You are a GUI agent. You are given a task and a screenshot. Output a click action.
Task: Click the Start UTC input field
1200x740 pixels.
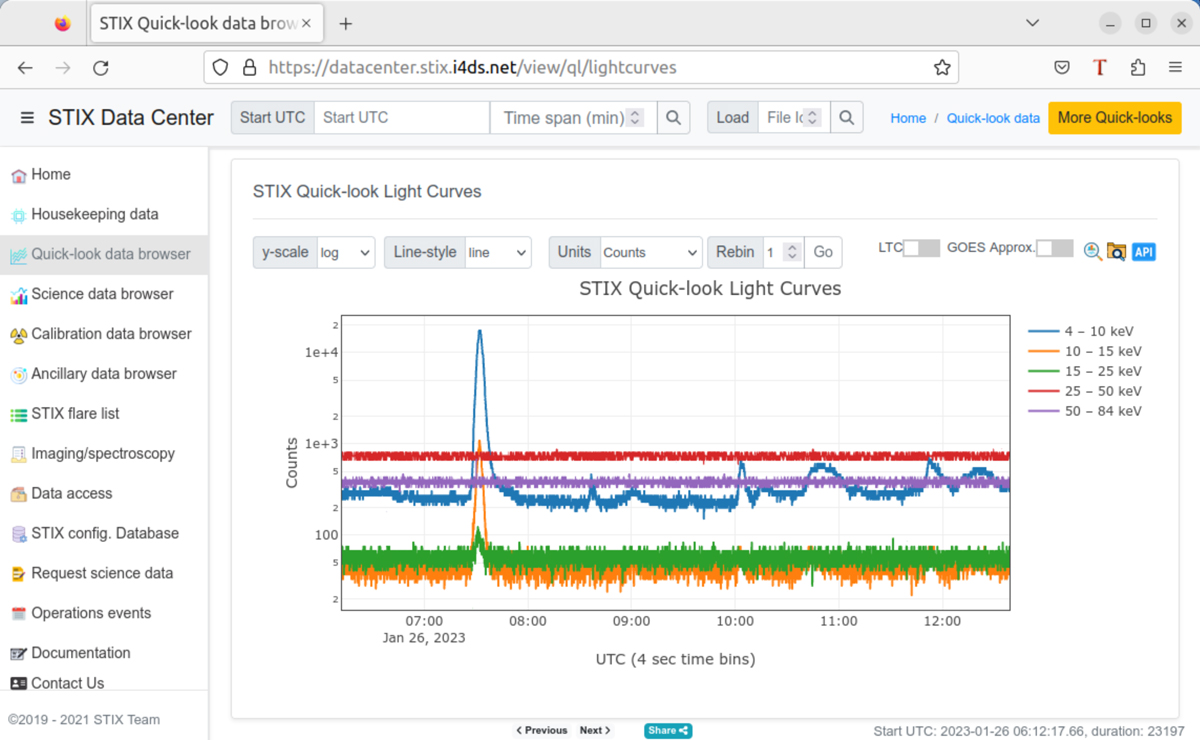click(401, 118)
